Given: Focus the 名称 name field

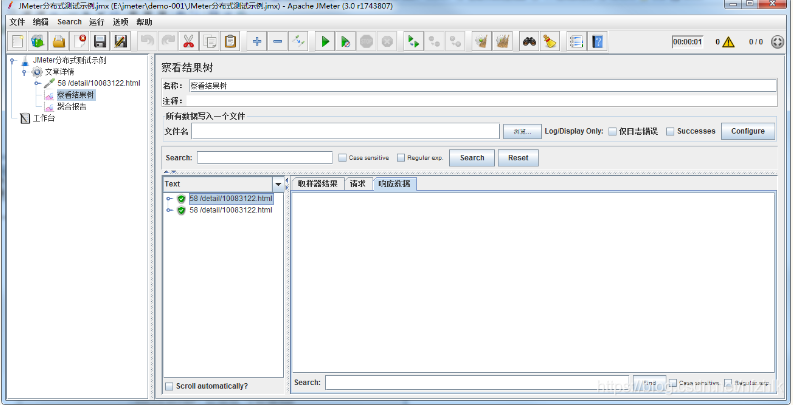Looking at the screenshot, I should (x=482, y=86).
